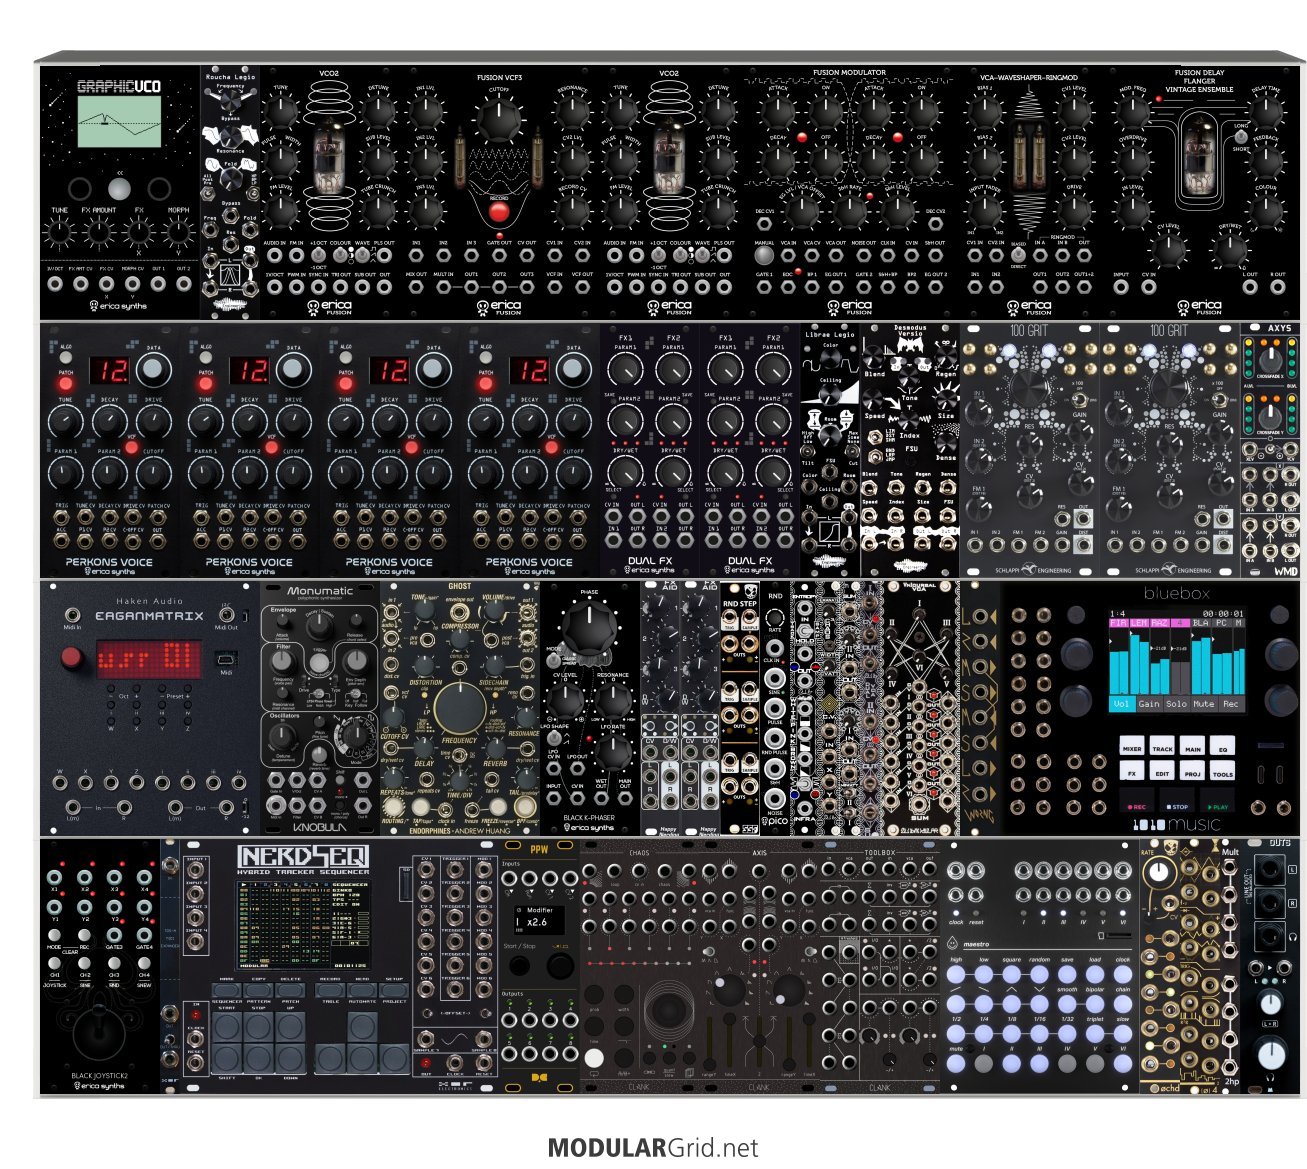The image size is (1307, 1169).
Task: Open the MODULARGrid.net link
Action: tap(653, 1147)
